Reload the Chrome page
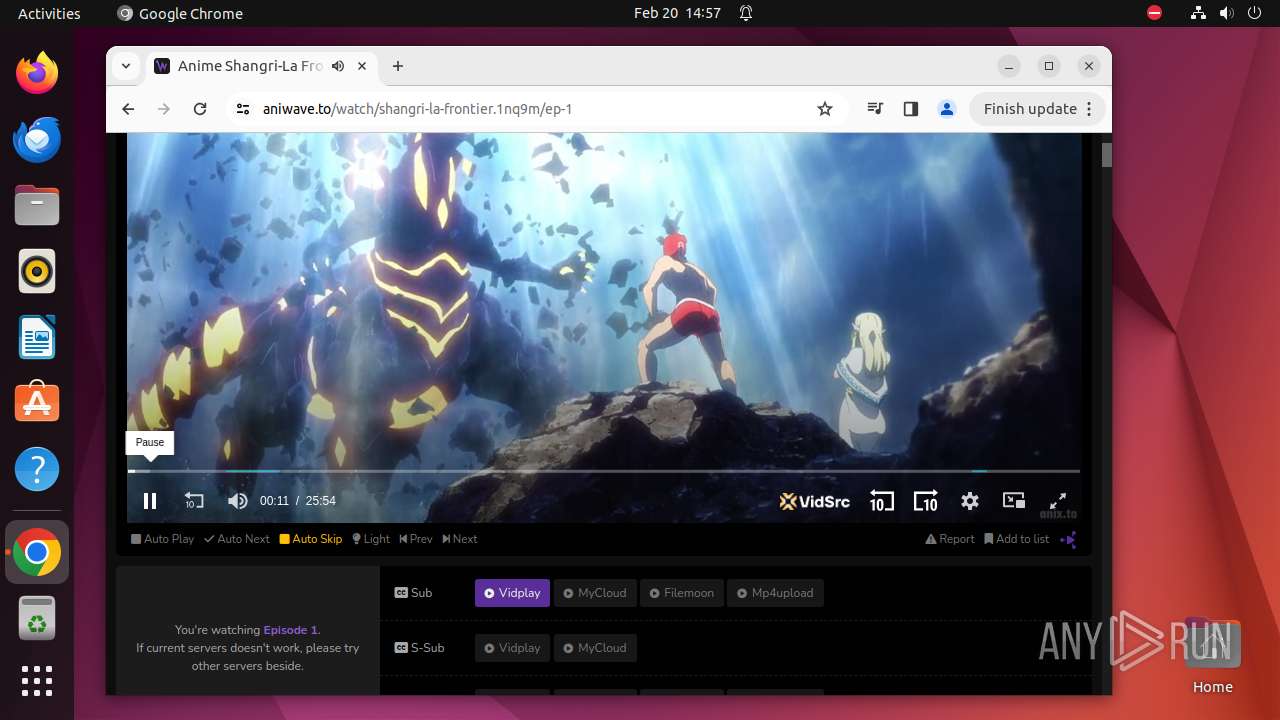 click(200, 109)
